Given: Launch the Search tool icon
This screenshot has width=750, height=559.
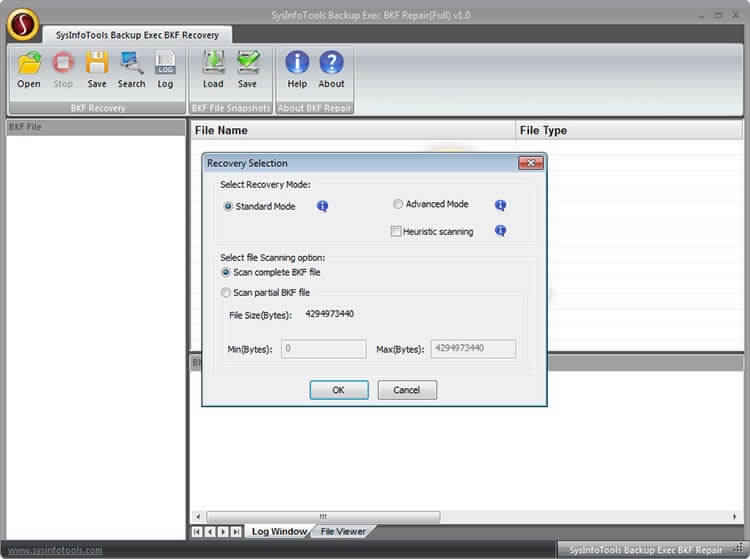Looking at the screenshot, I should click(131, 69).
